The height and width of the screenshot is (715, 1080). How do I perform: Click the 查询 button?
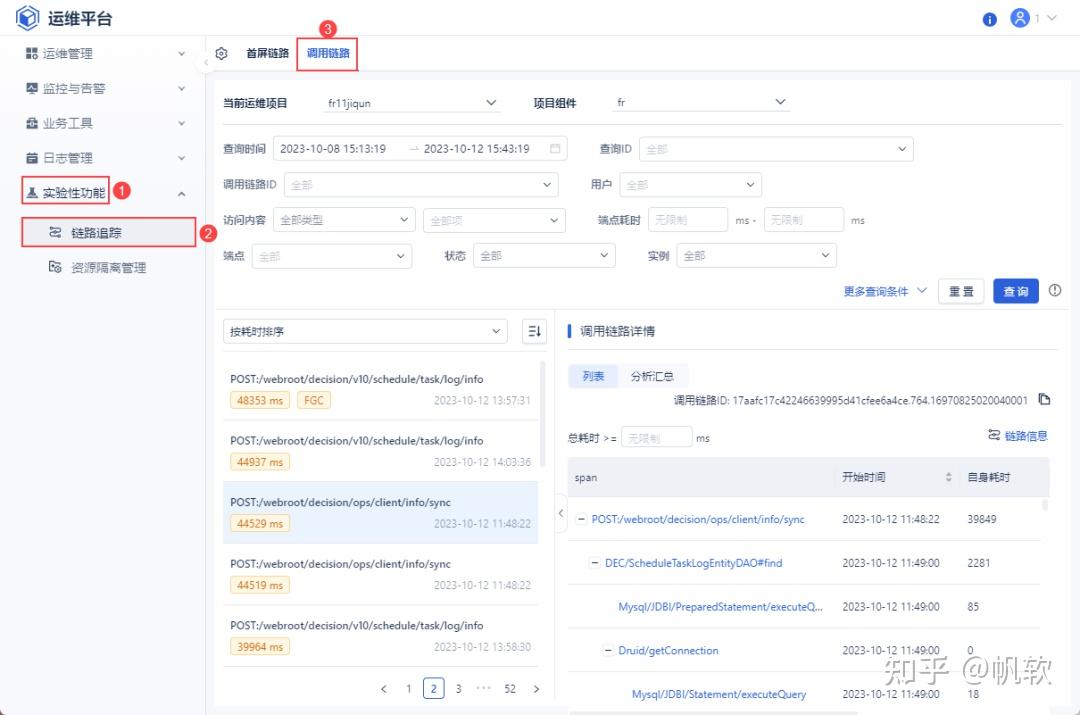pyautogui.click(x=1015, y=291)
